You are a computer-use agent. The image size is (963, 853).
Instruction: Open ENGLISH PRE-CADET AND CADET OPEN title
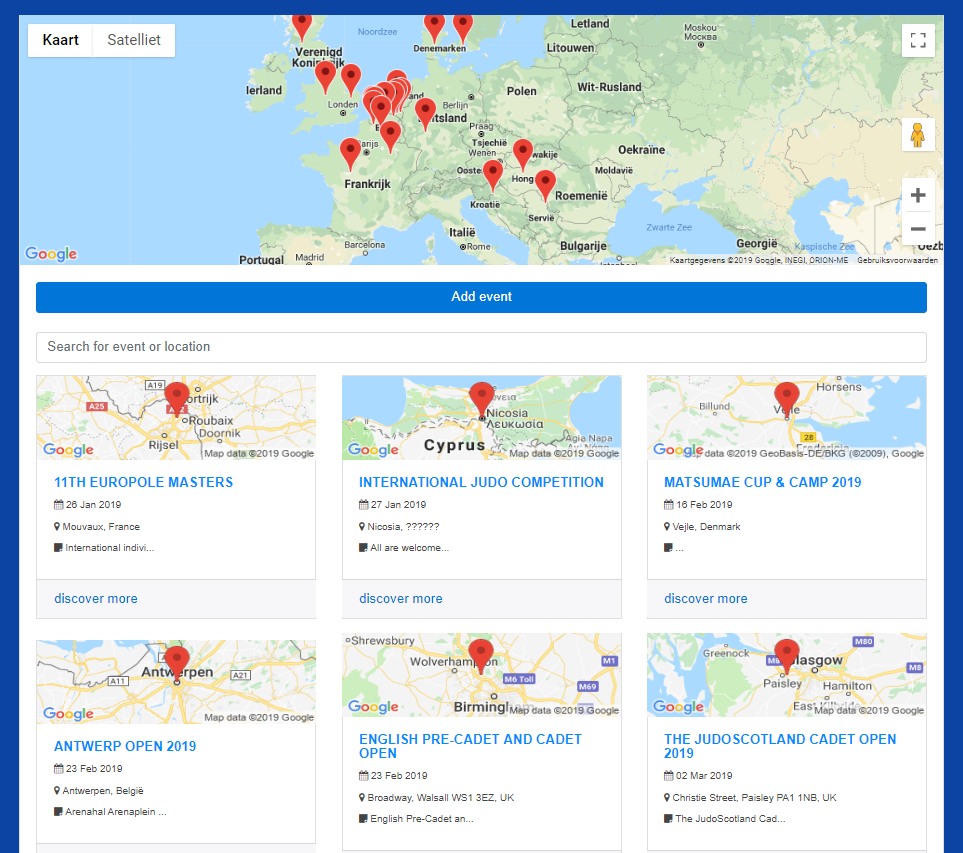point(470,747)
